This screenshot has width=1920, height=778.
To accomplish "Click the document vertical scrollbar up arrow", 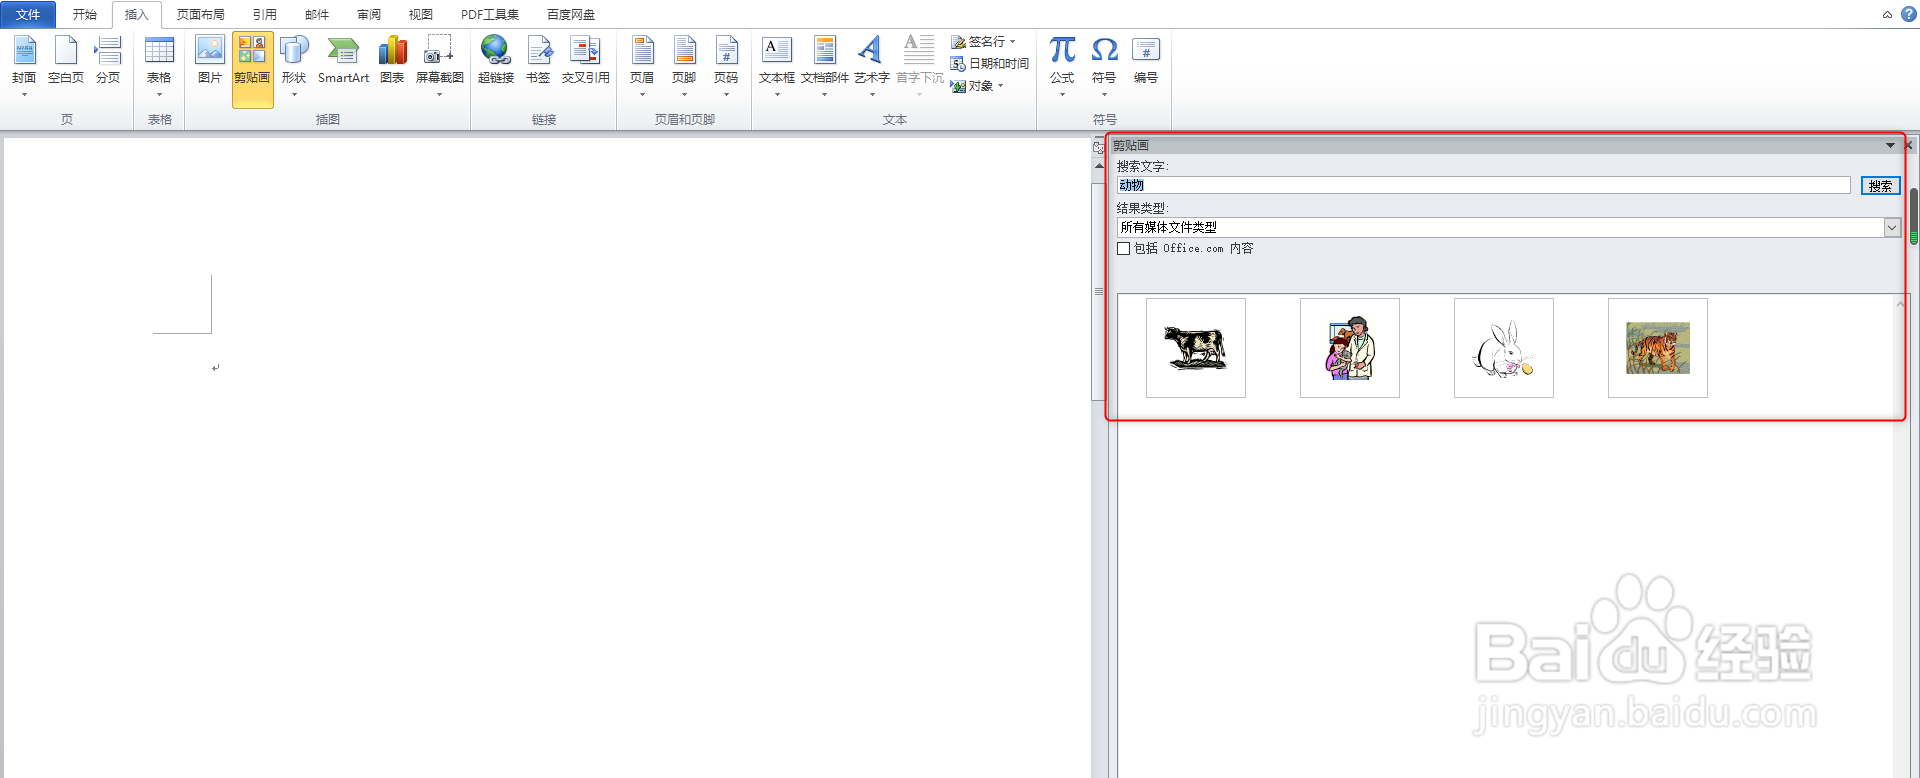I will point(1099,165).
